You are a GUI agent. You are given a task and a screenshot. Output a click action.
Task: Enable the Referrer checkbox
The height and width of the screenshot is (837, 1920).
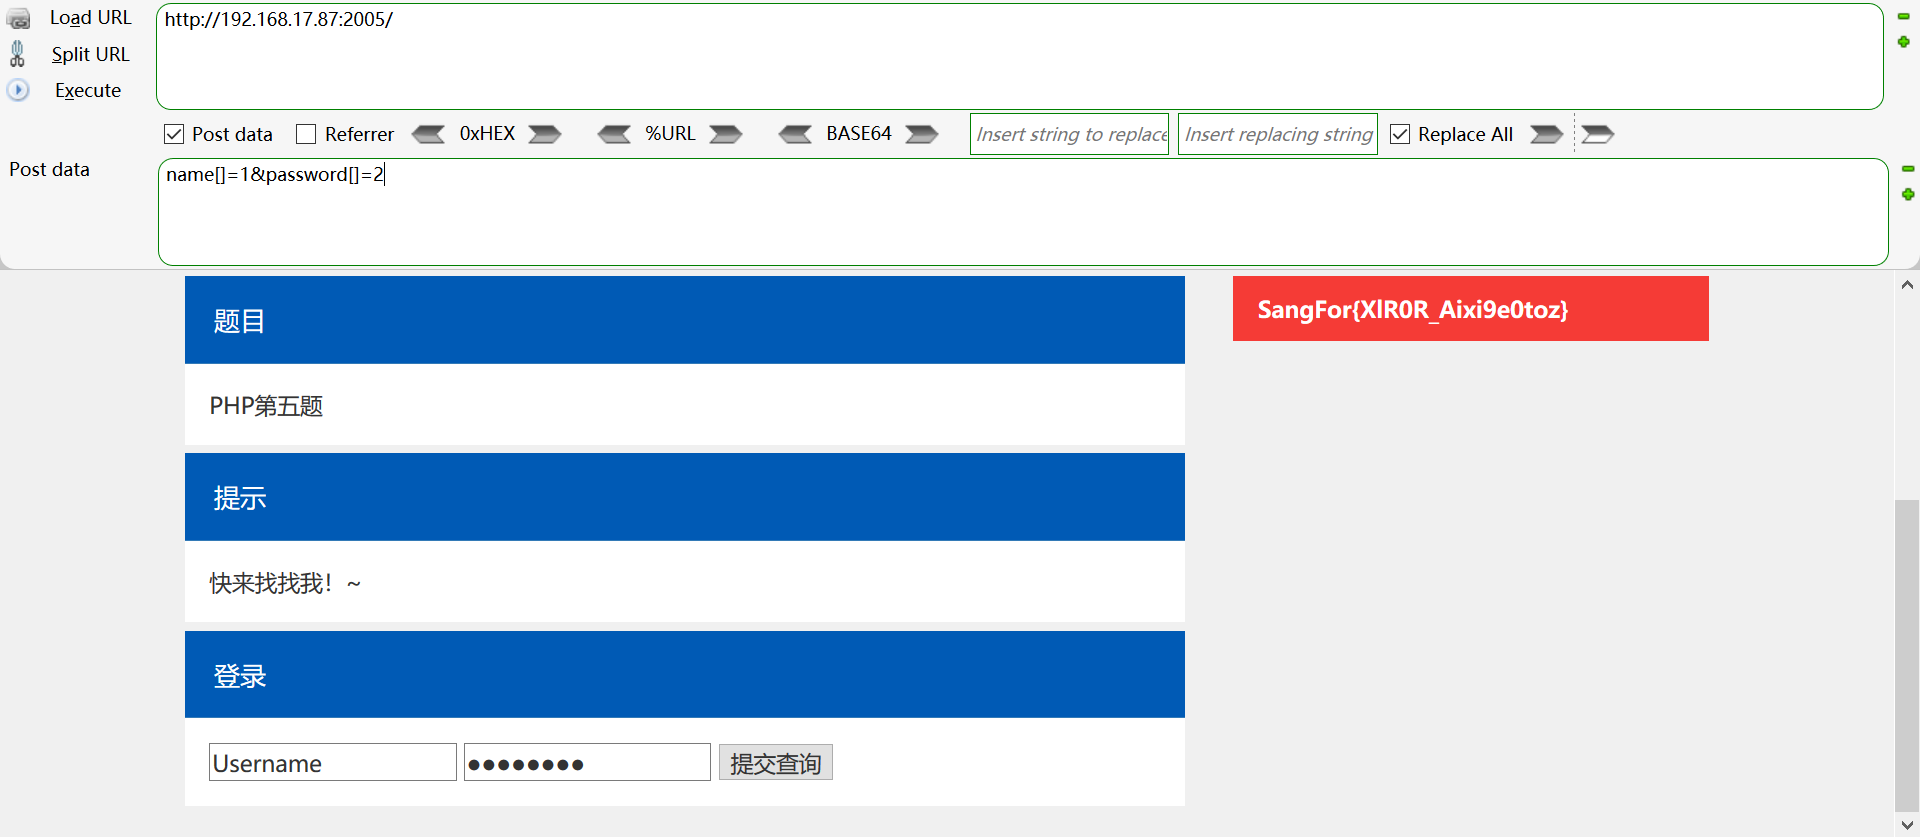tap(306, 134)
